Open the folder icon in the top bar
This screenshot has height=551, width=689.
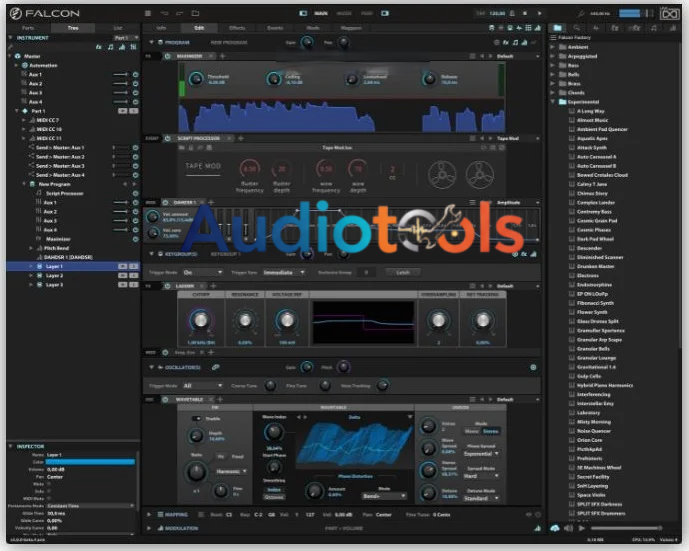(196, 13)
